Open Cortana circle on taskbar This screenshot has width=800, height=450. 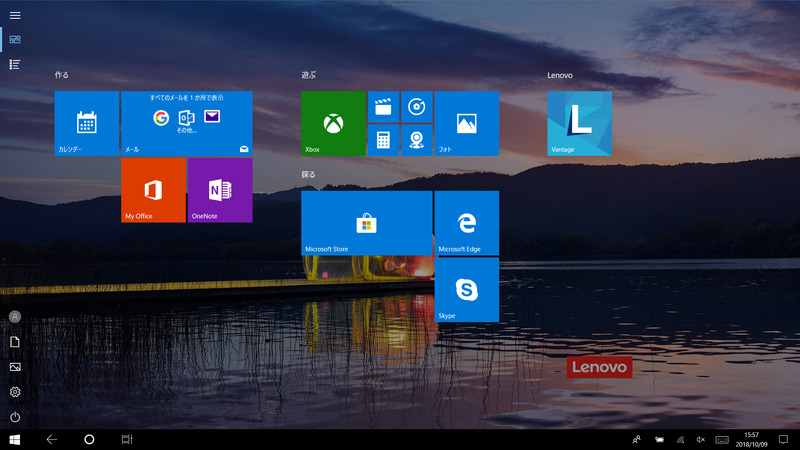89,439
